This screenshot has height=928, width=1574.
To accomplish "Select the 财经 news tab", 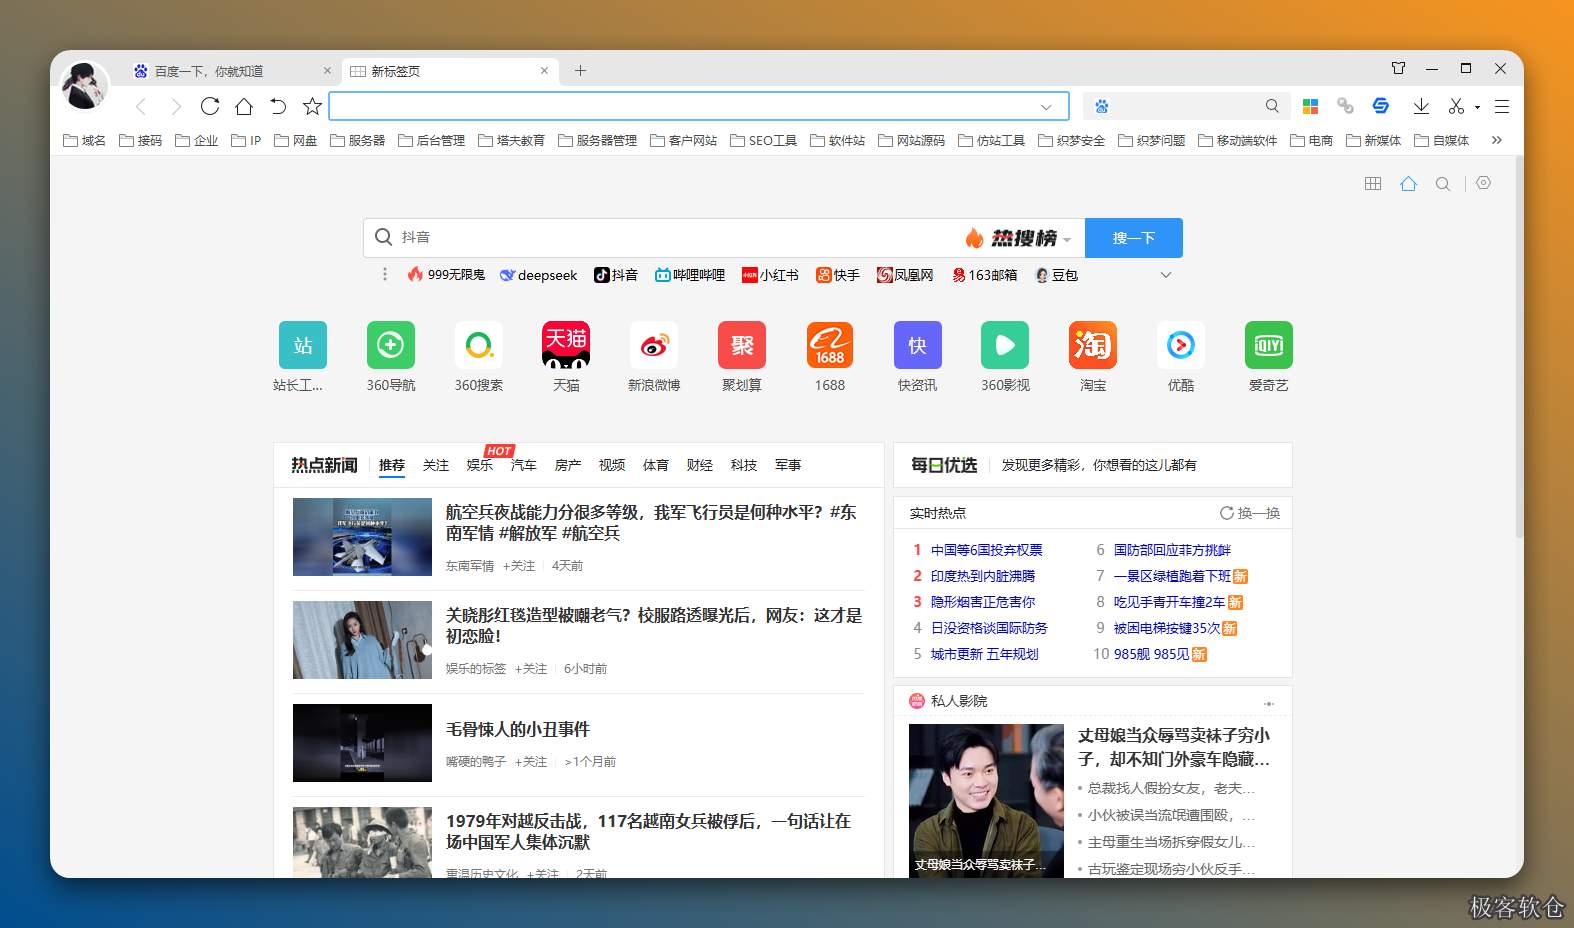I will (x=700, y=465).
